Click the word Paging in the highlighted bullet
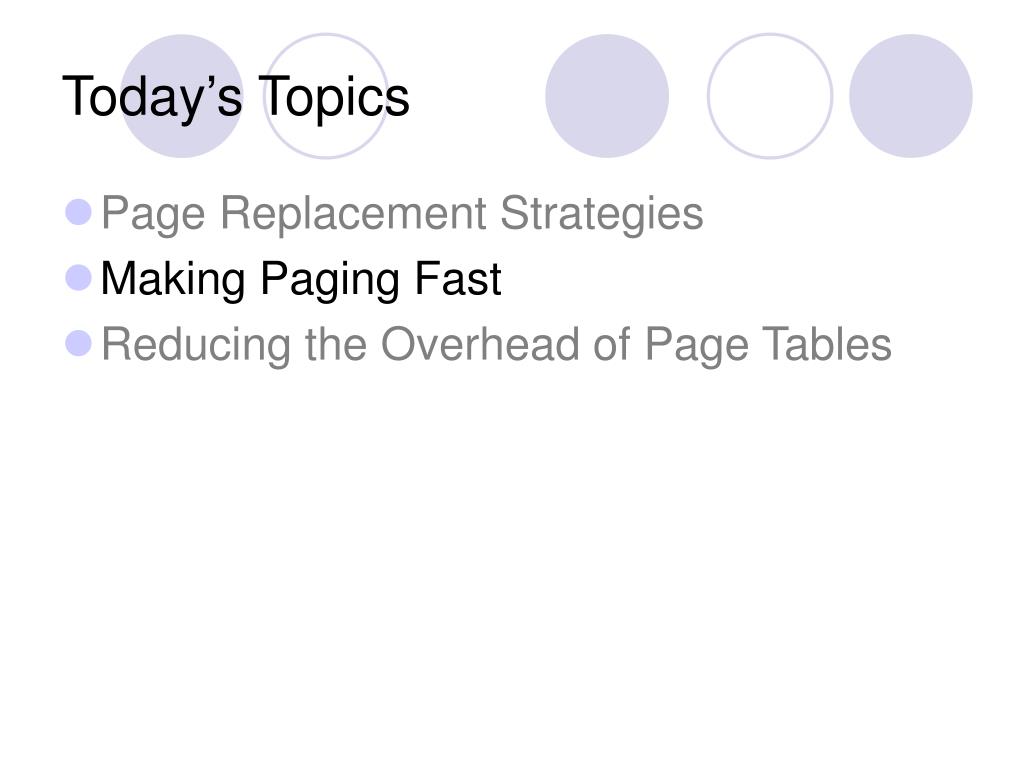This screenshot has width=1024, height=768. coord(330,281)
